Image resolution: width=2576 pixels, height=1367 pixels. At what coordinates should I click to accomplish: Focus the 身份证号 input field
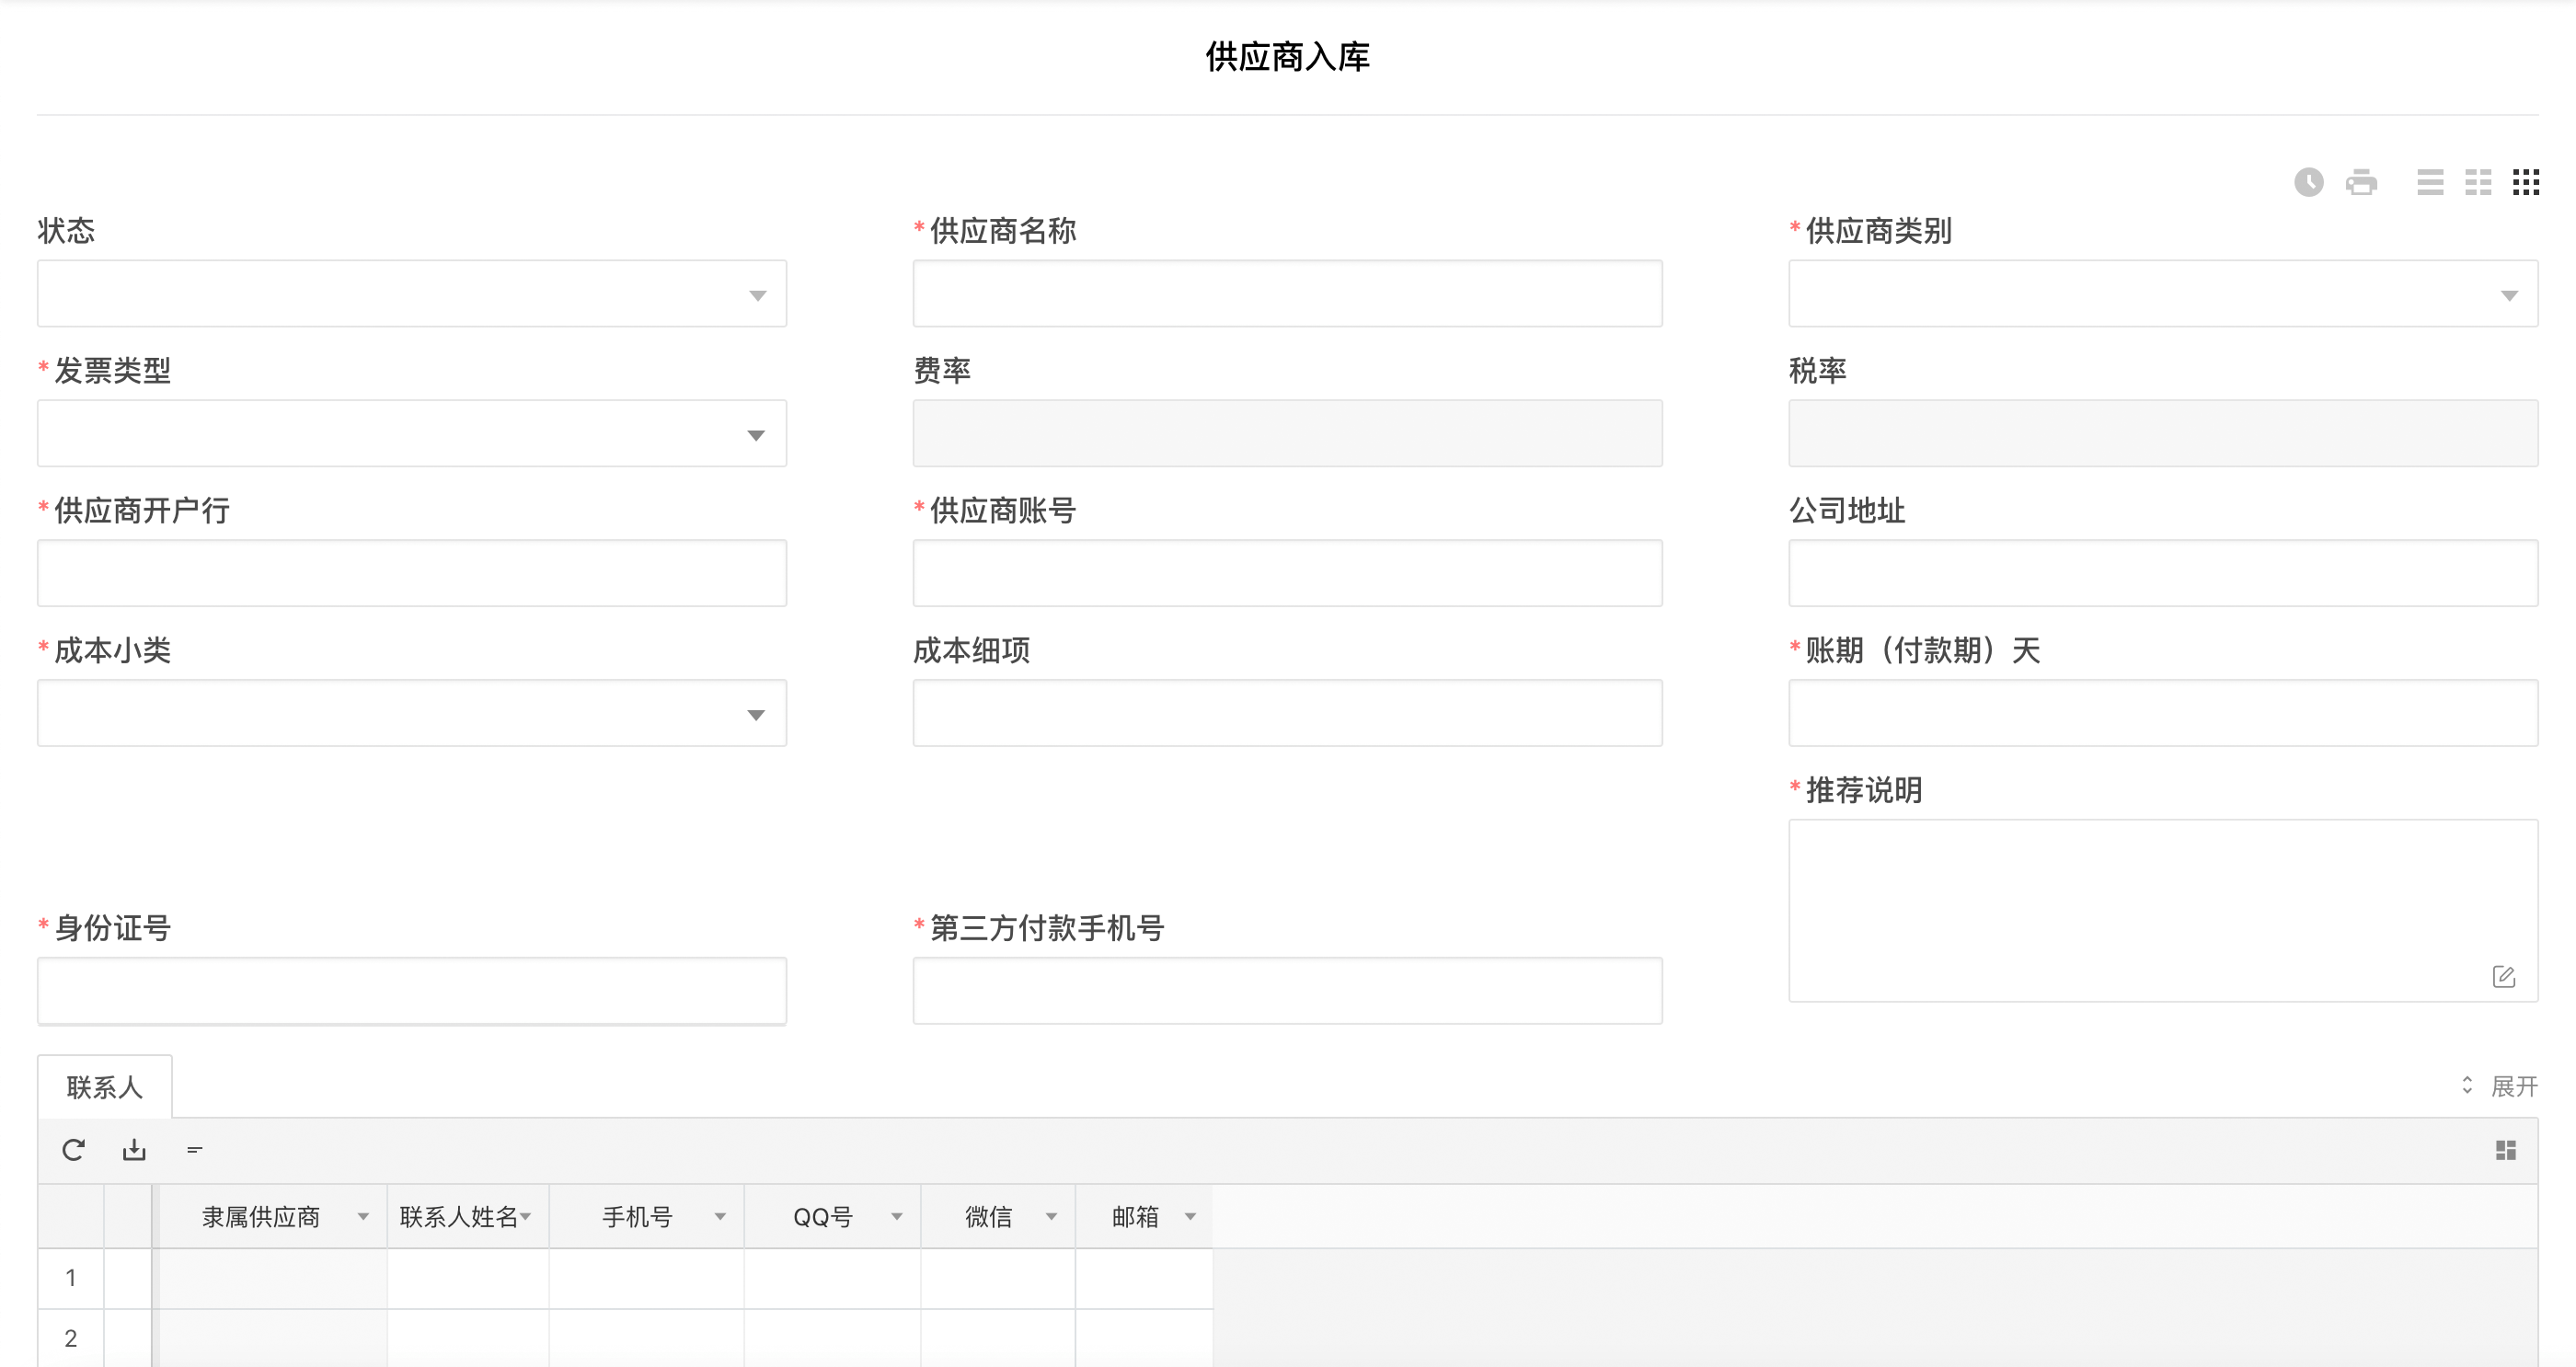pyautogui.click(x=412, y=991)
